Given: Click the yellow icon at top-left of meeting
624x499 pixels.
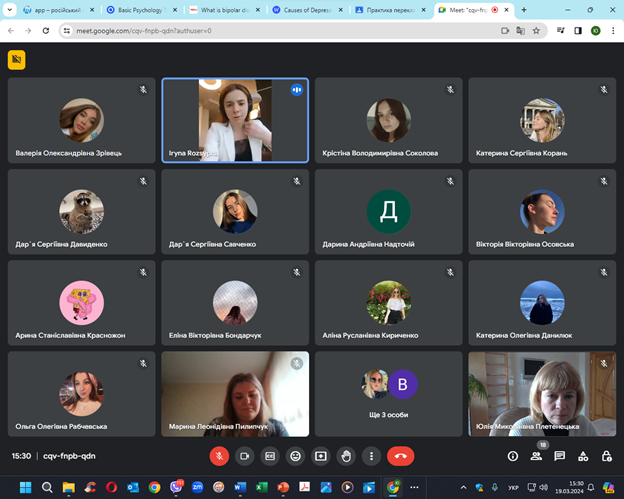Looking at the screenshot, I should tap(16, 59).
